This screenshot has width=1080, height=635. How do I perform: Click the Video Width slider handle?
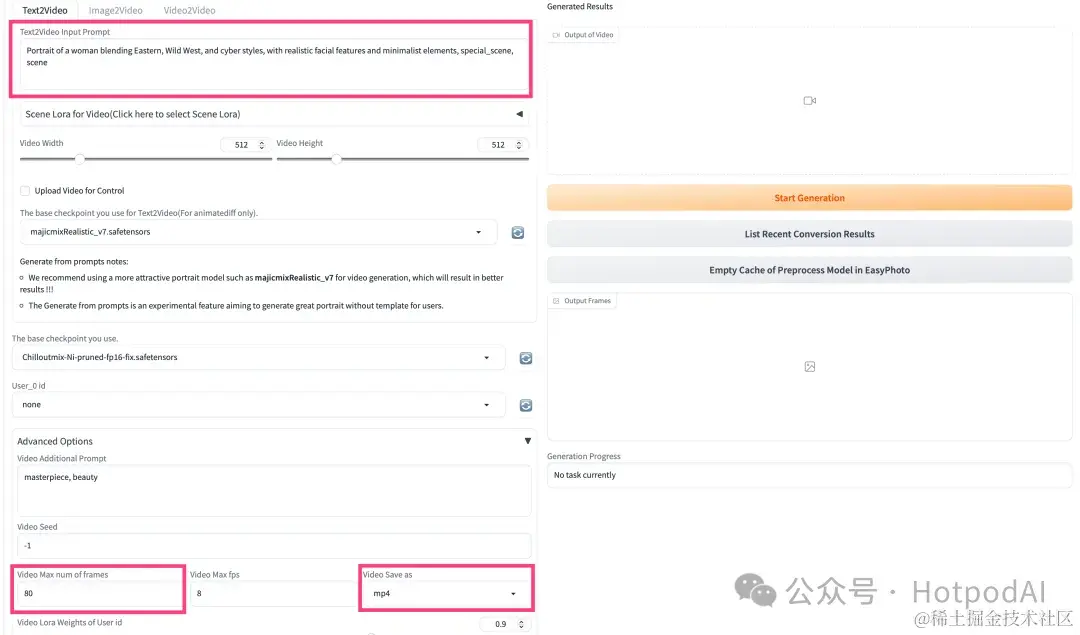[x=80, y=159]
